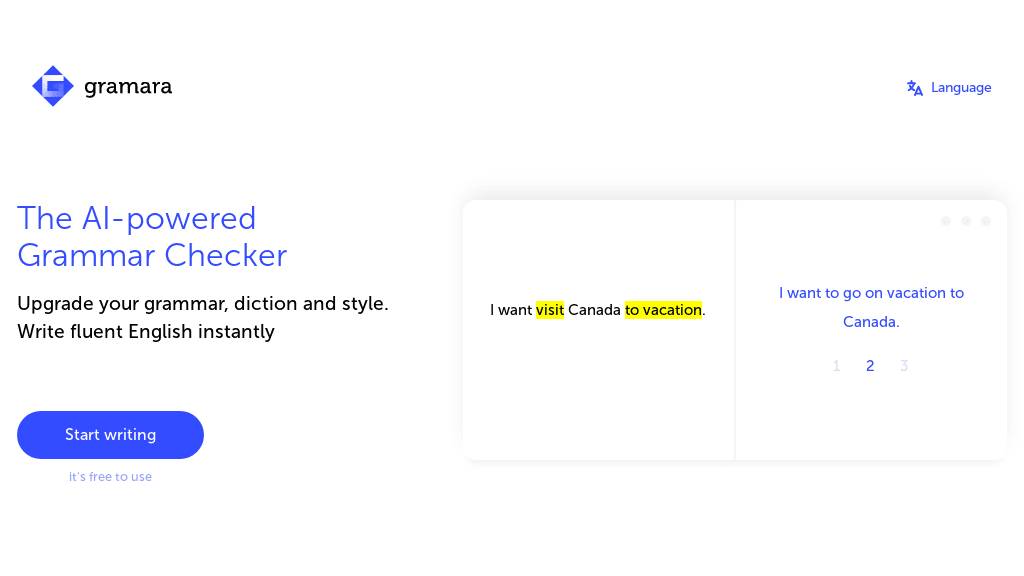Screen dimensions: 1024x576
Task: Click the translate icon beside Language
Action: pyautogui.click(x=915, y=88)
